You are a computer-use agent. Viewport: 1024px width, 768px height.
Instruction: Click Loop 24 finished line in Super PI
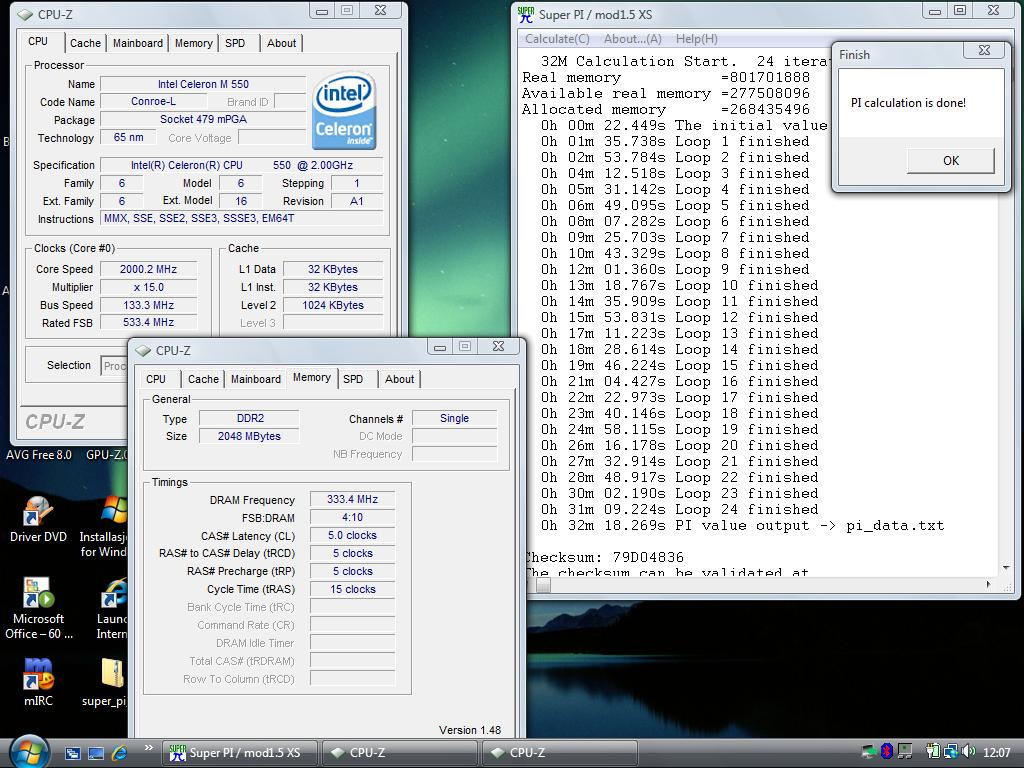pyautogui.click(x=679, y=509)
